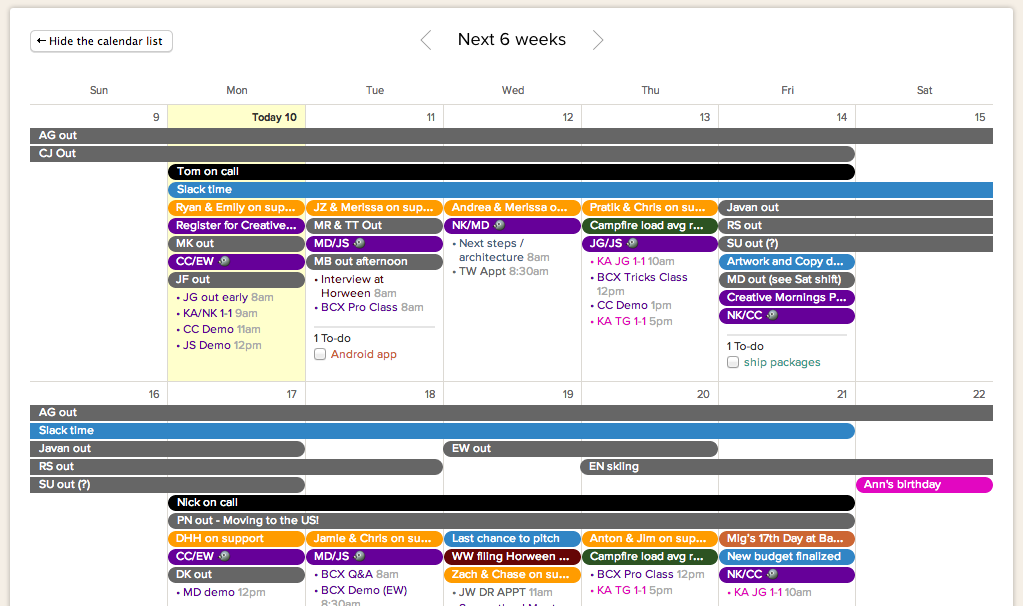
Task: Check the ship packages to-do checkbox
Action: tap(733, 363)
